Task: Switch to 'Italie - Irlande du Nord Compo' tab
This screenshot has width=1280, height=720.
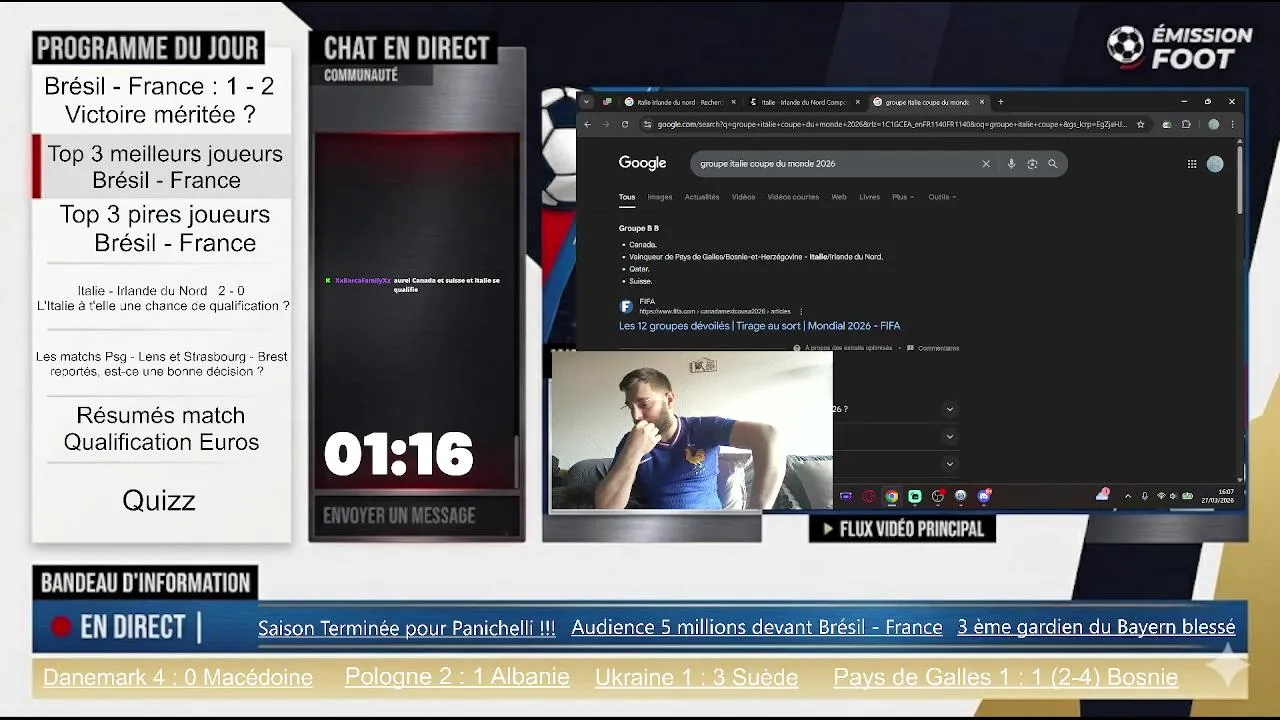Action: (x=803, y=102)
